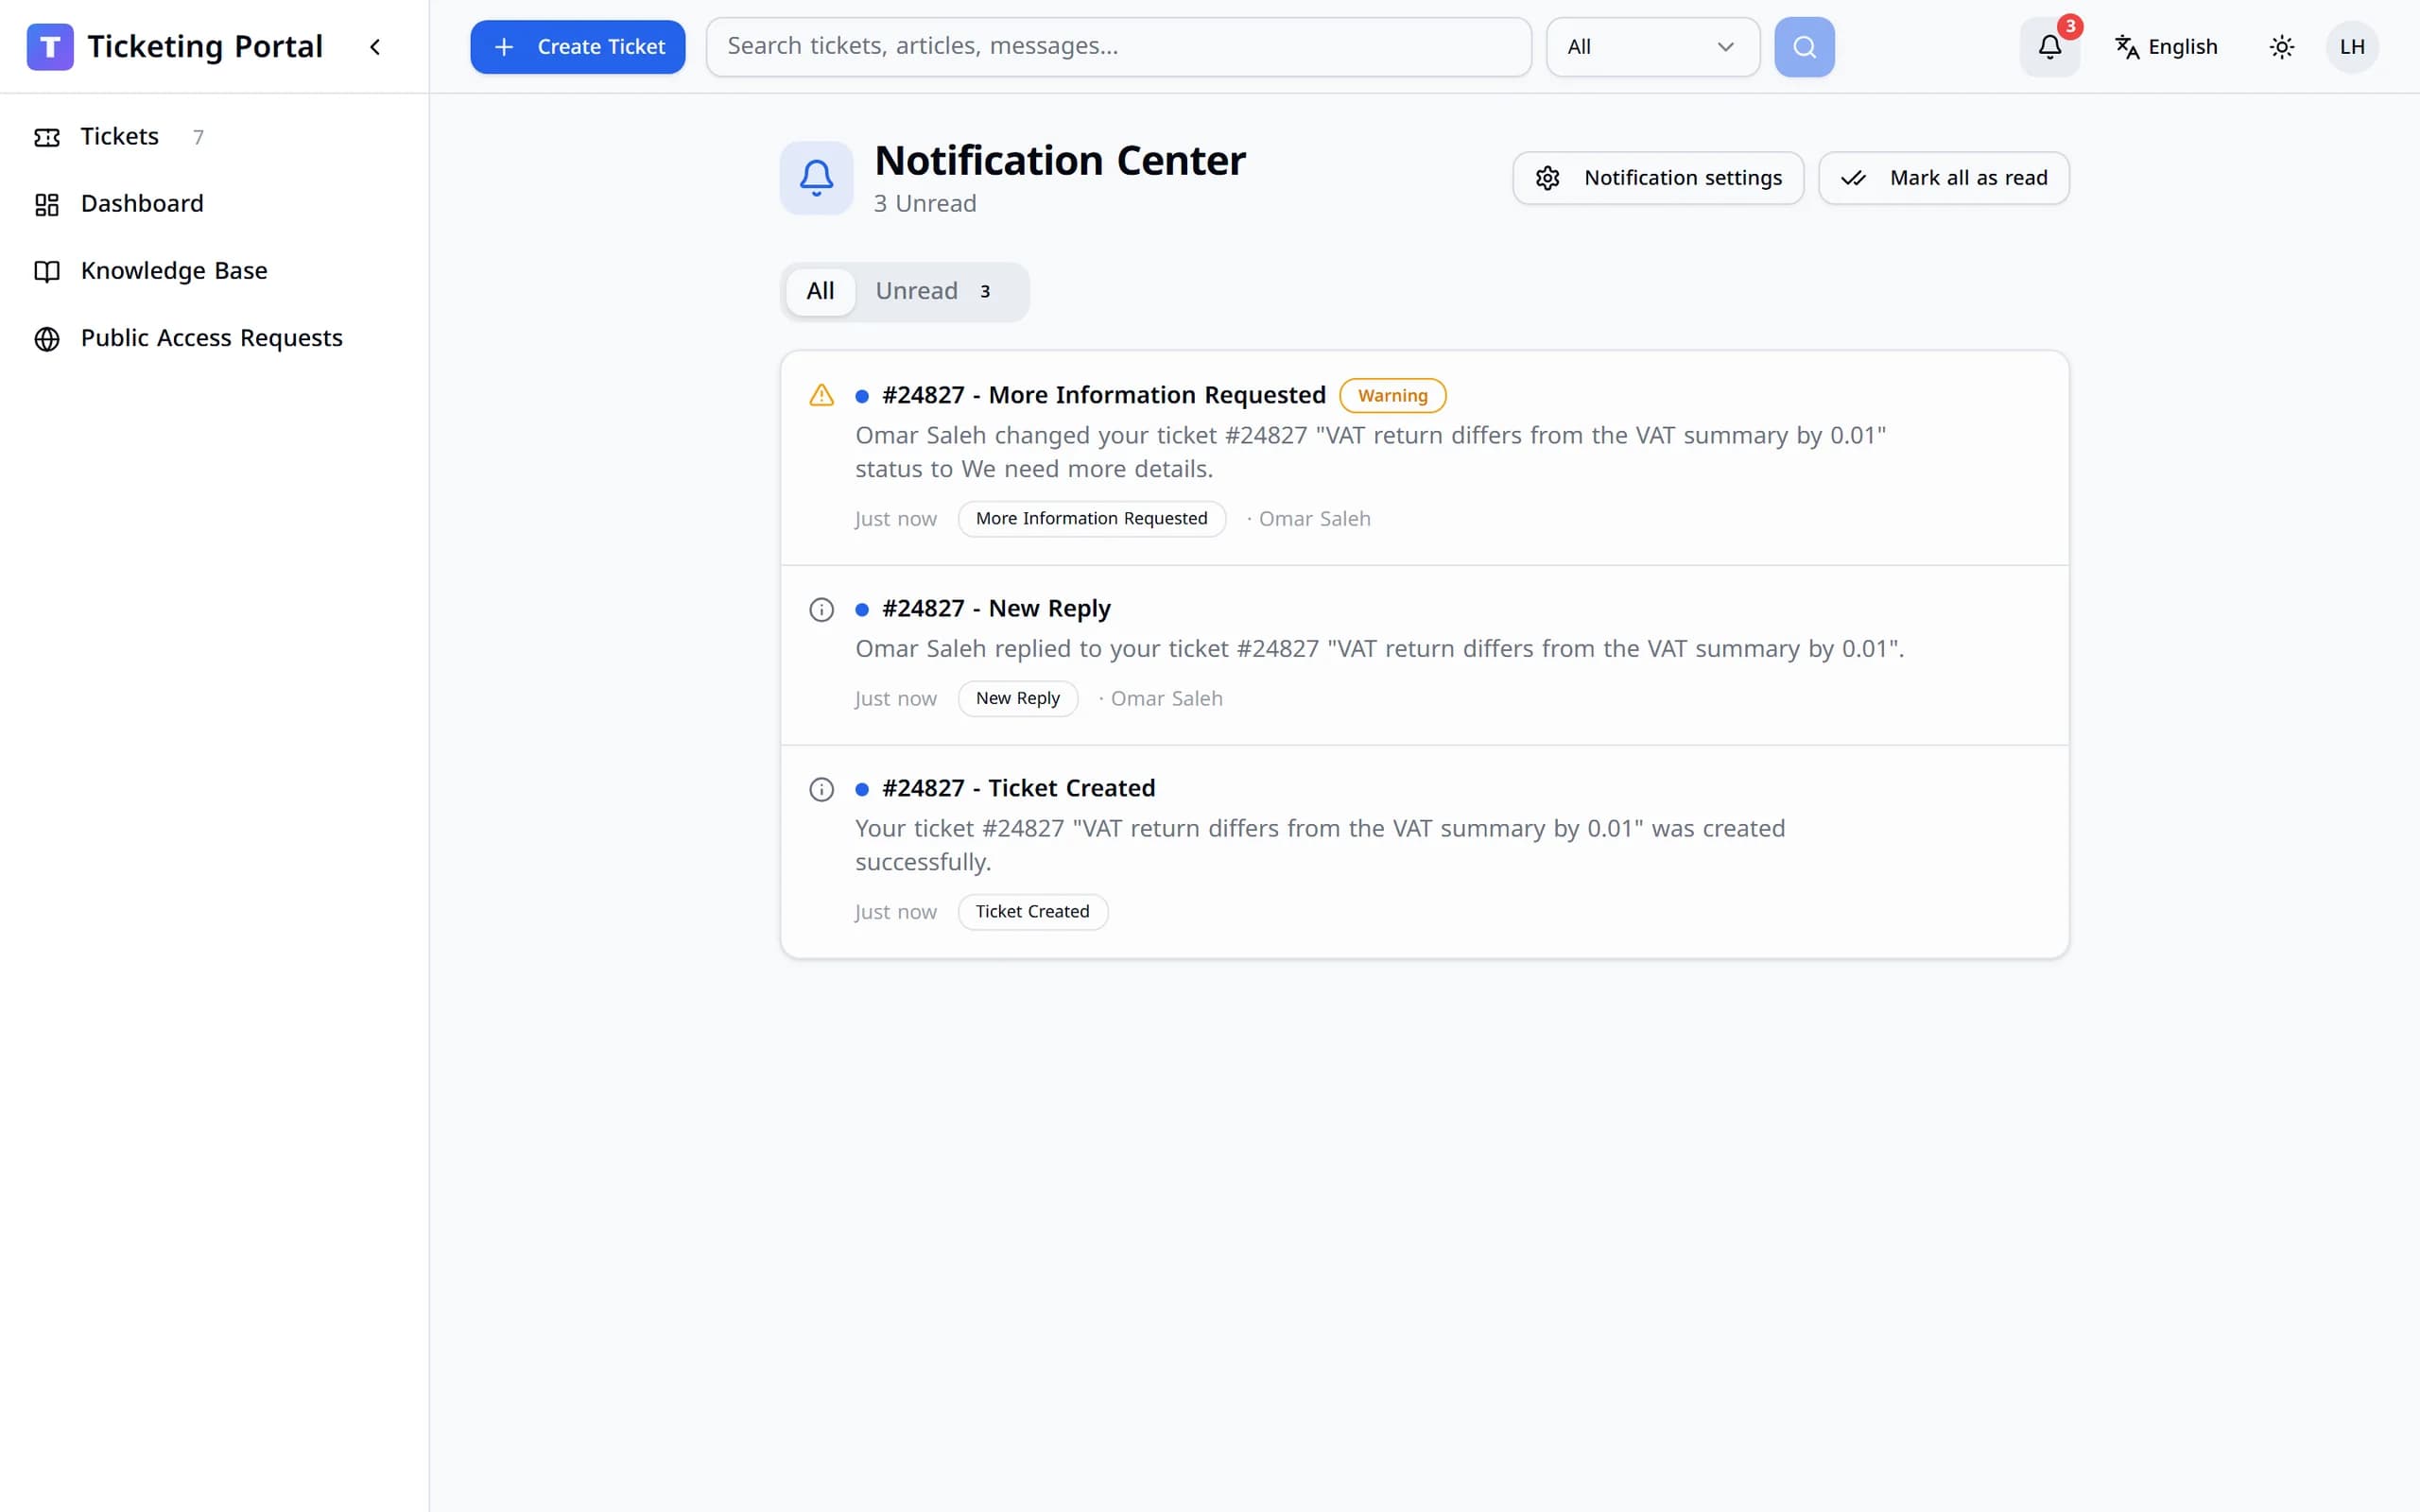2420x1512 pixels.
Task: Click the "3 Unread" text under the heading
Action: (x=925, y=204)
